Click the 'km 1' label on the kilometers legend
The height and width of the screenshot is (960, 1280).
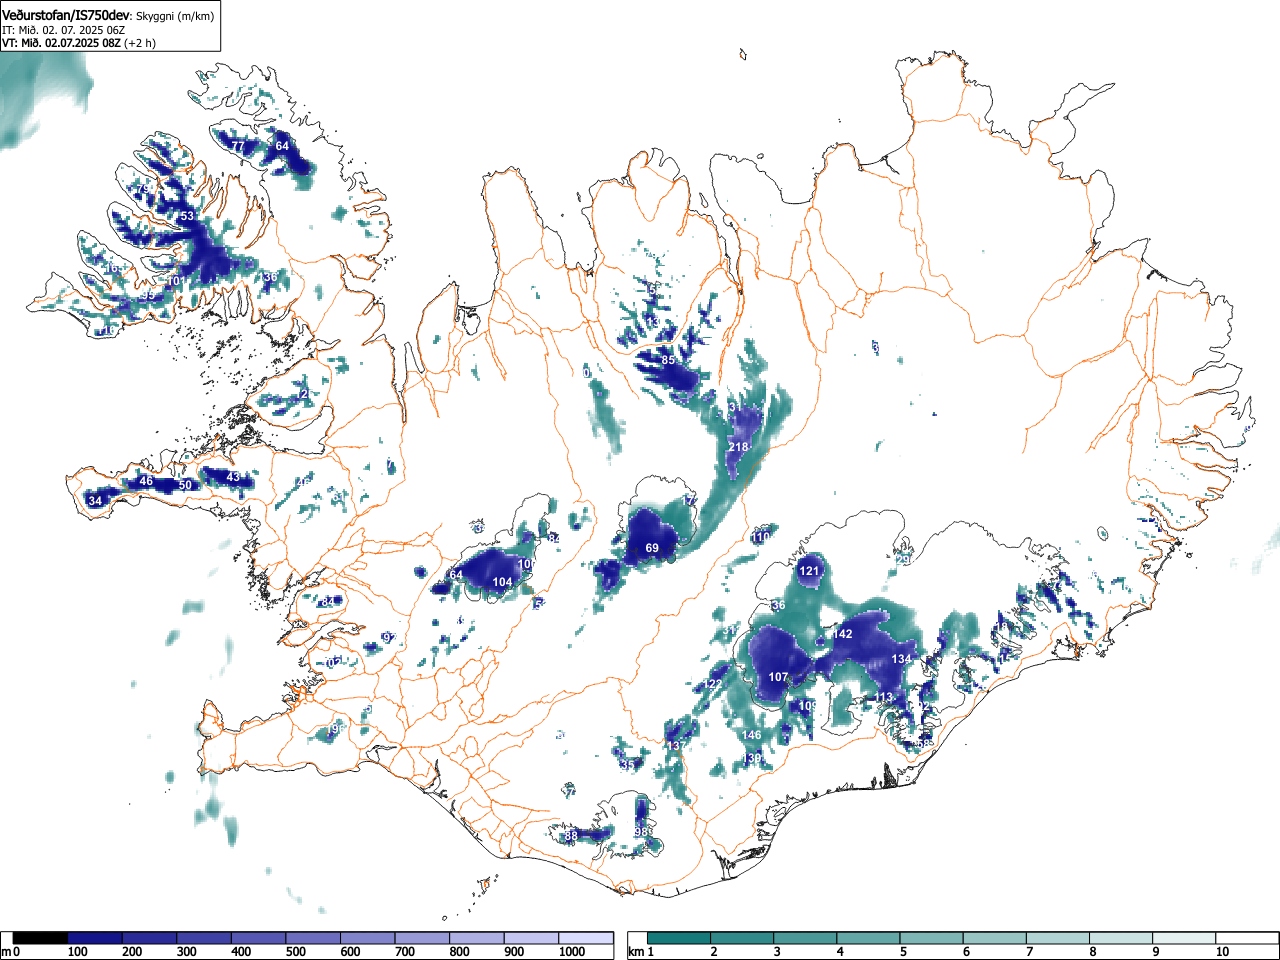pyautogui.click(x=643, y=952)
